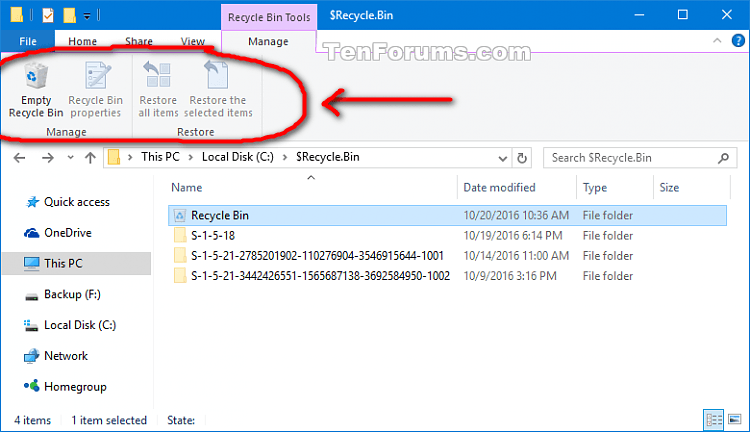Click Restore all items

(x=158, y=90)
